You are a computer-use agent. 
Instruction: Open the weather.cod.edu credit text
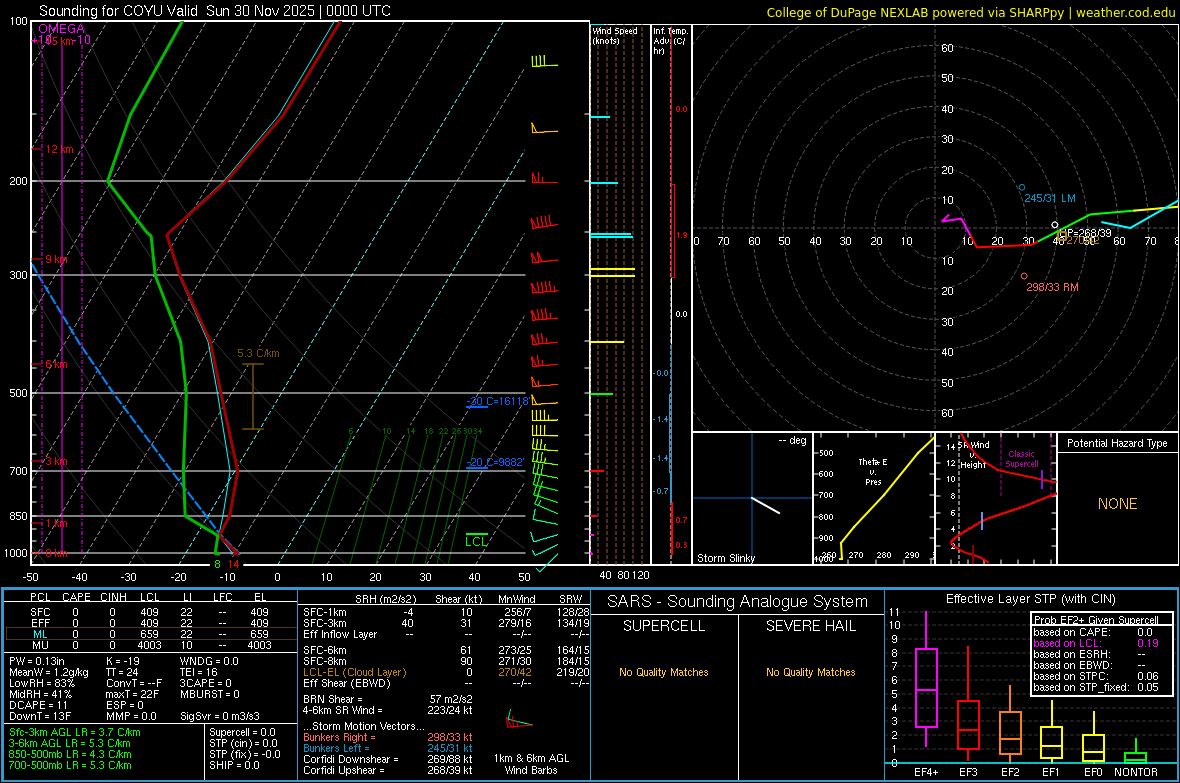coord(1126,12)
